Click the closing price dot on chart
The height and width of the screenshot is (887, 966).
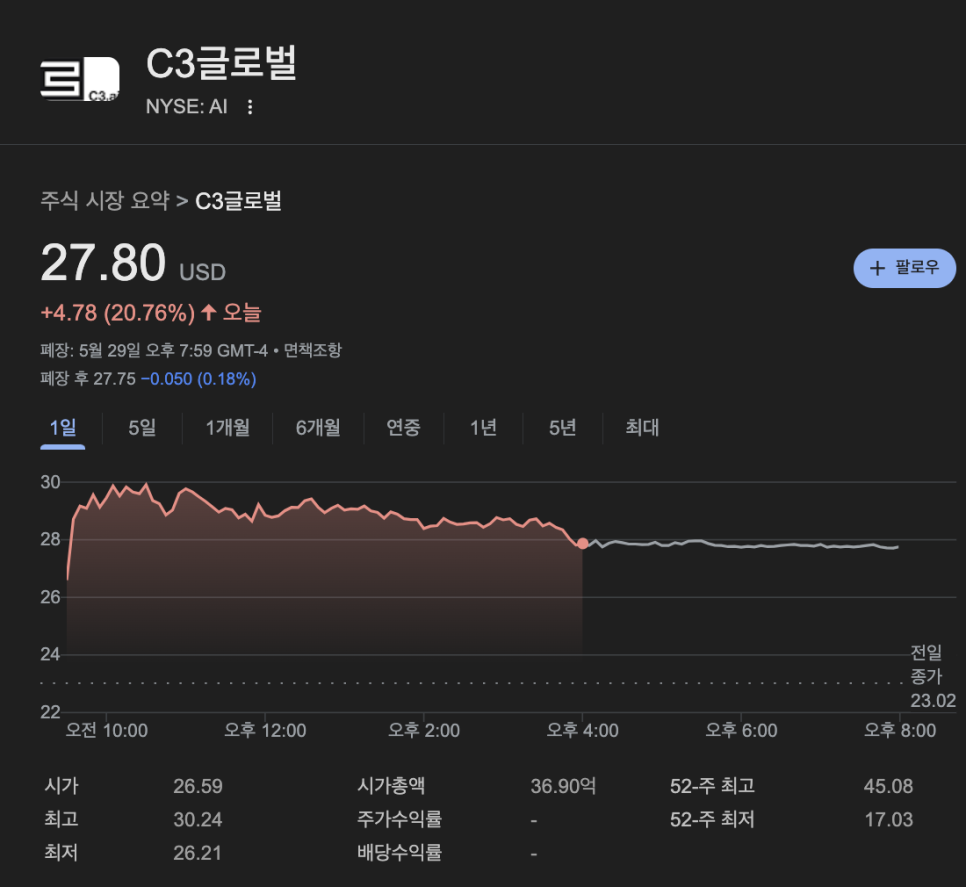(582, 543)
